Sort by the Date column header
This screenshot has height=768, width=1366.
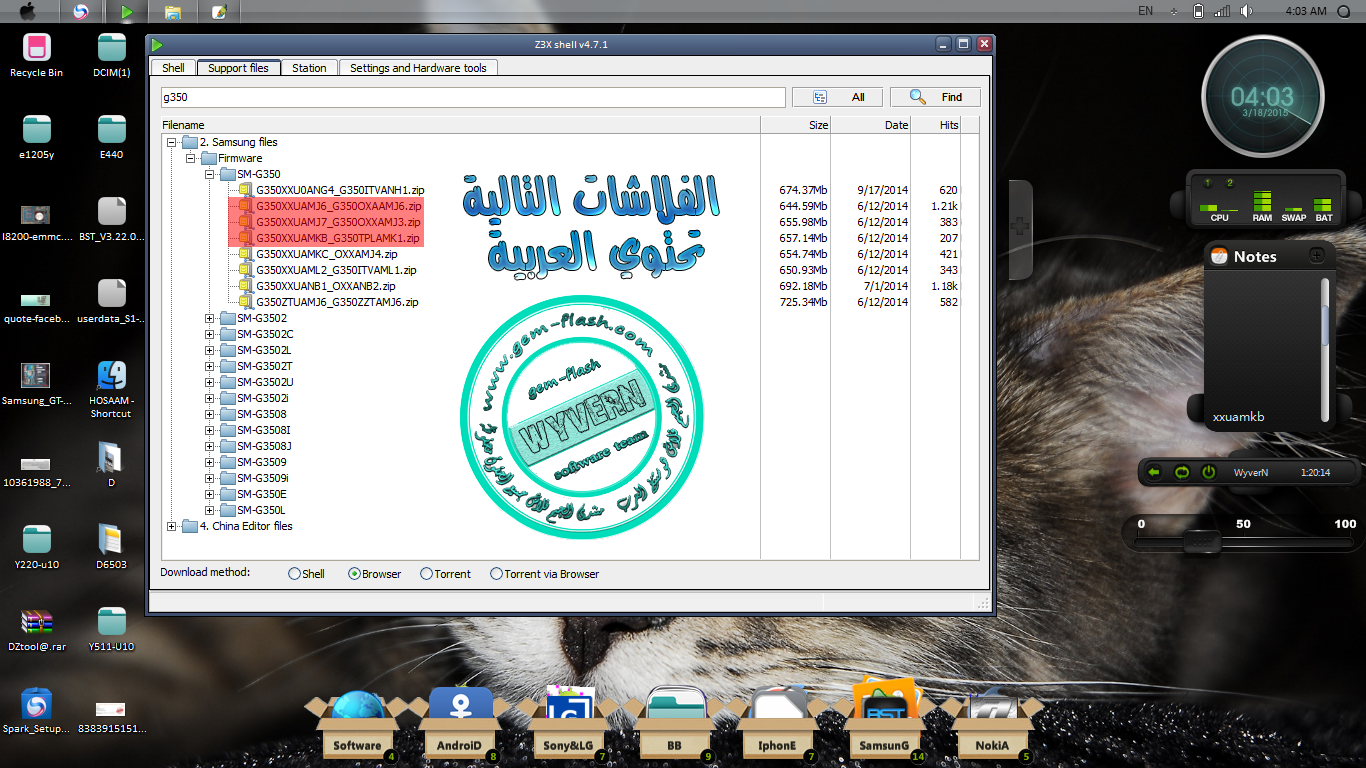click(x=872, y=125)
